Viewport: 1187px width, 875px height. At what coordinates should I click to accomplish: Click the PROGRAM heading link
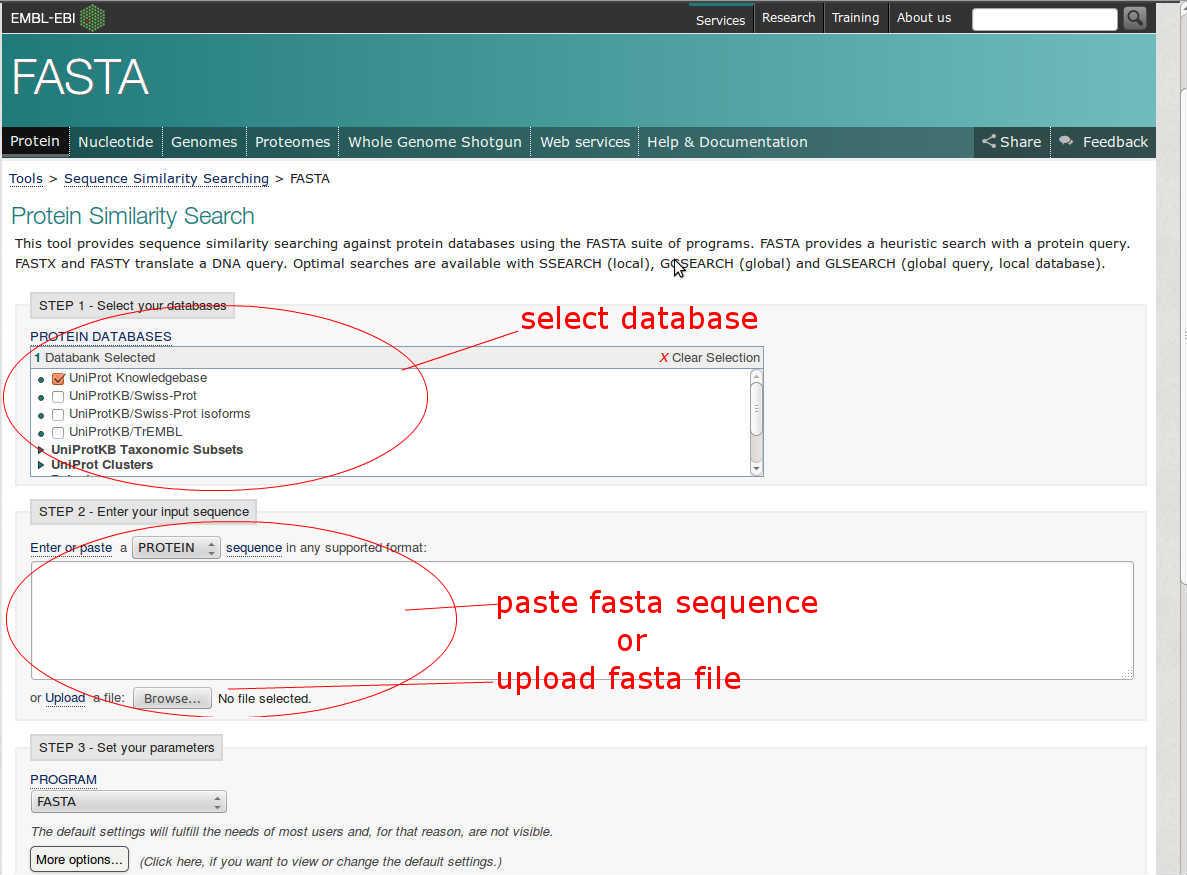point(64,780)
